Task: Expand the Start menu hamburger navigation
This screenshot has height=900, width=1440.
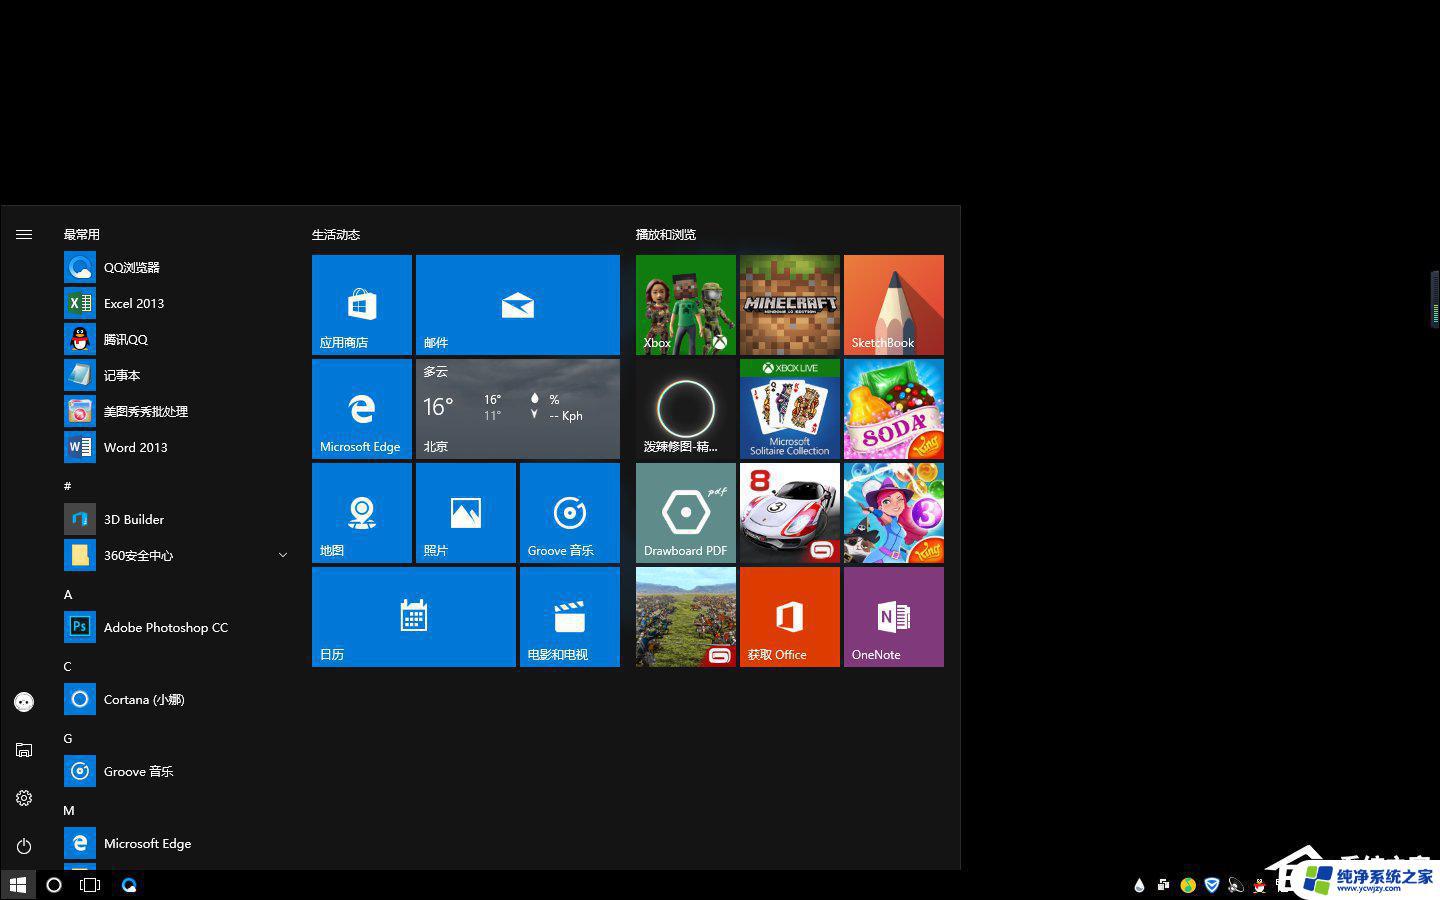Action: tap(24, 234)
